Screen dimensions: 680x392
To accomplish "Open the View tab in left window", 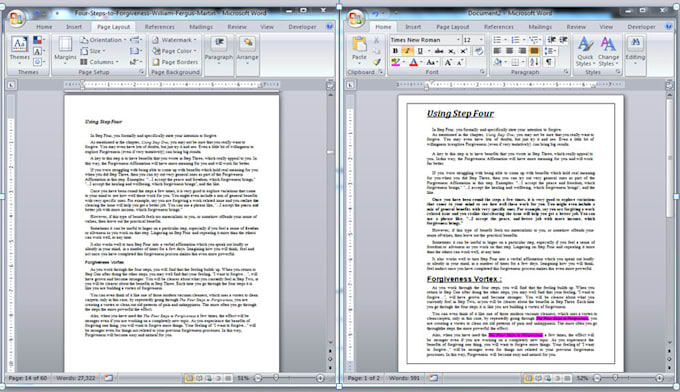I will pyautogui.click(x=267, y=27).
